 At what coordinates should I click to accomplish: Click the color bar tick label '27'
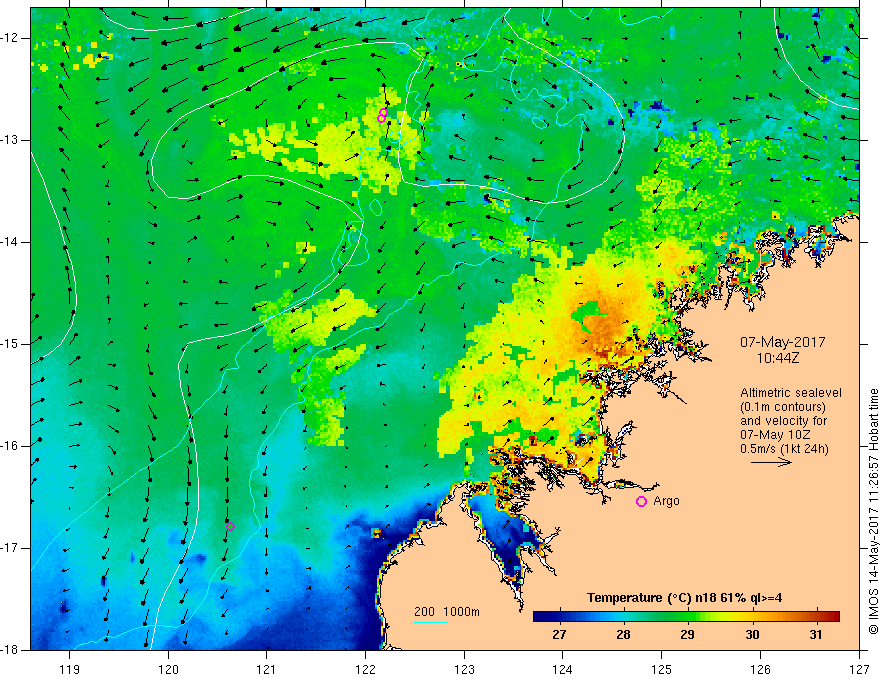point(559,635)
